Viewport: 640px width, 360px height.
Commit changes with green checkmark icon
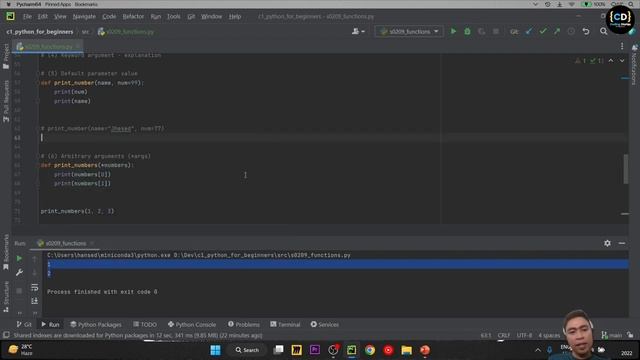[543, 31]
